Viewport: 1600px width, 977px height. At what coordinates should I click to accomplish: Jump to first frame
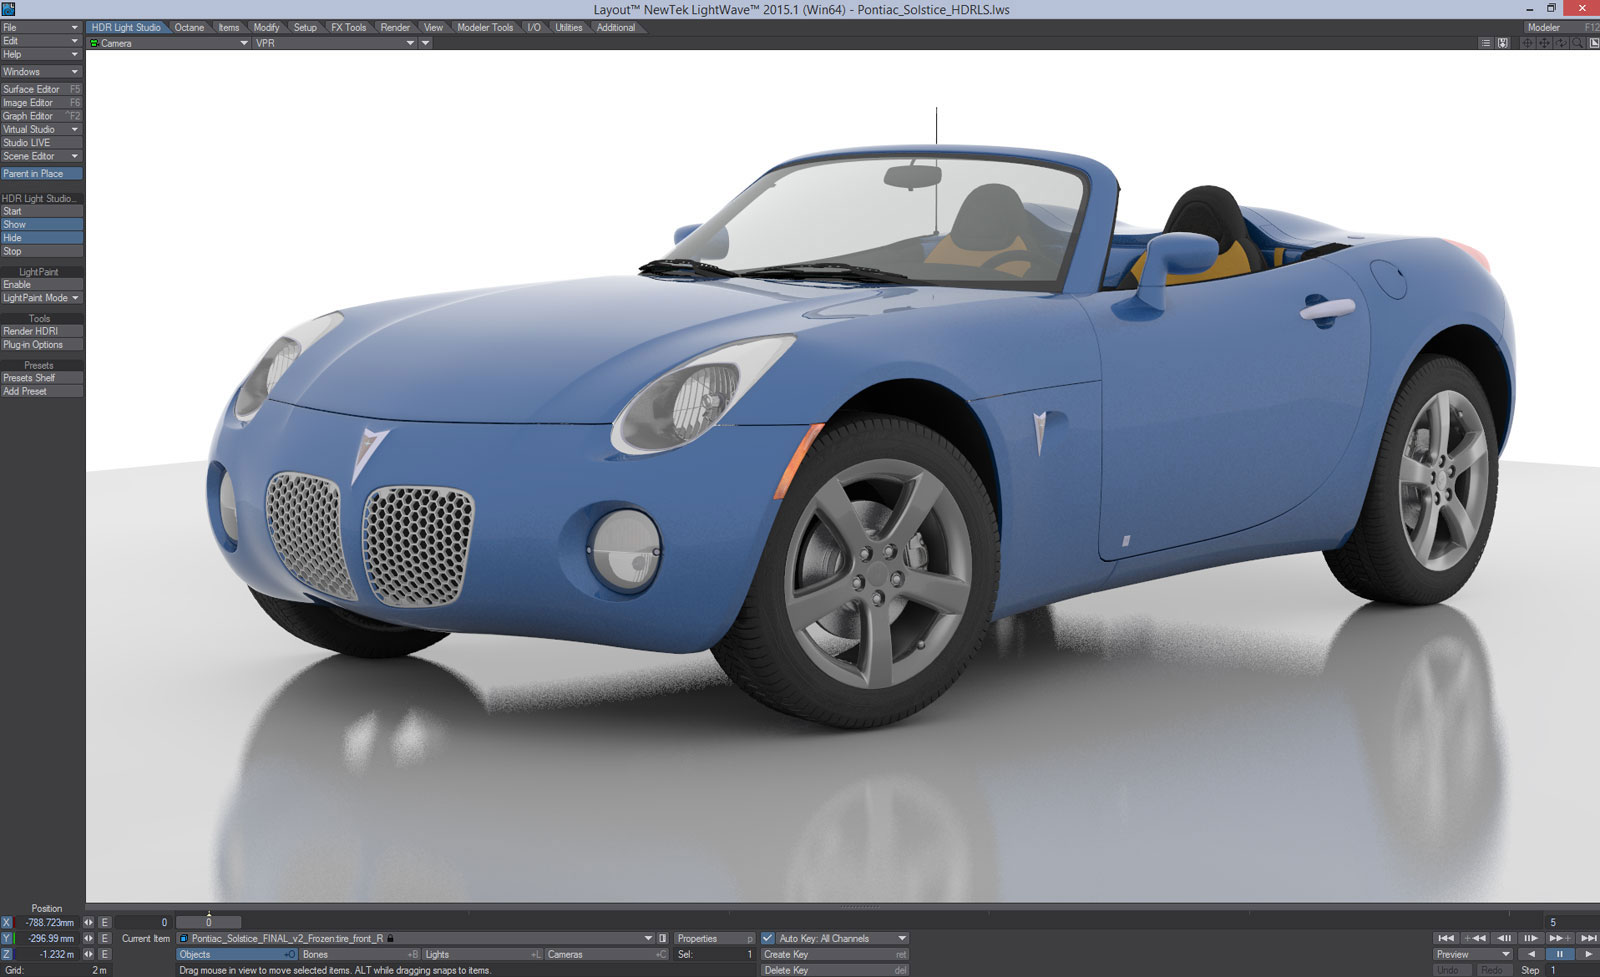point(1445,938)
